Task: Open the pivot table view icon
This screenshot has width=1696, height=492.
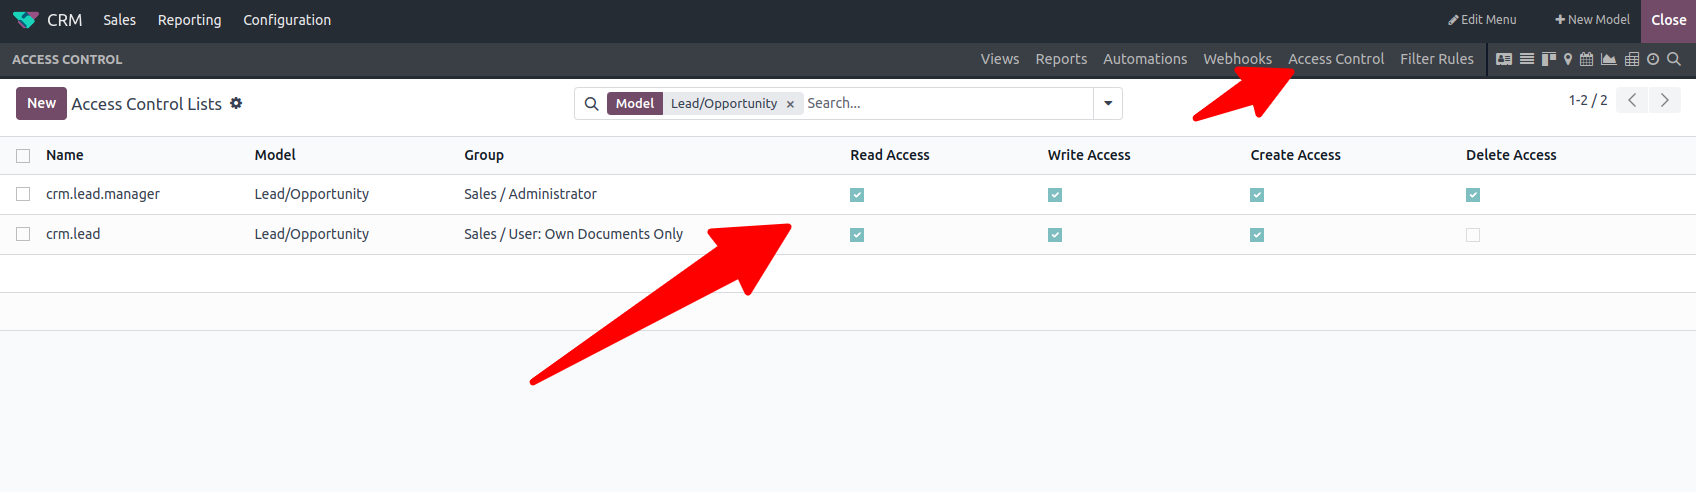Action: click(1632, 59)
